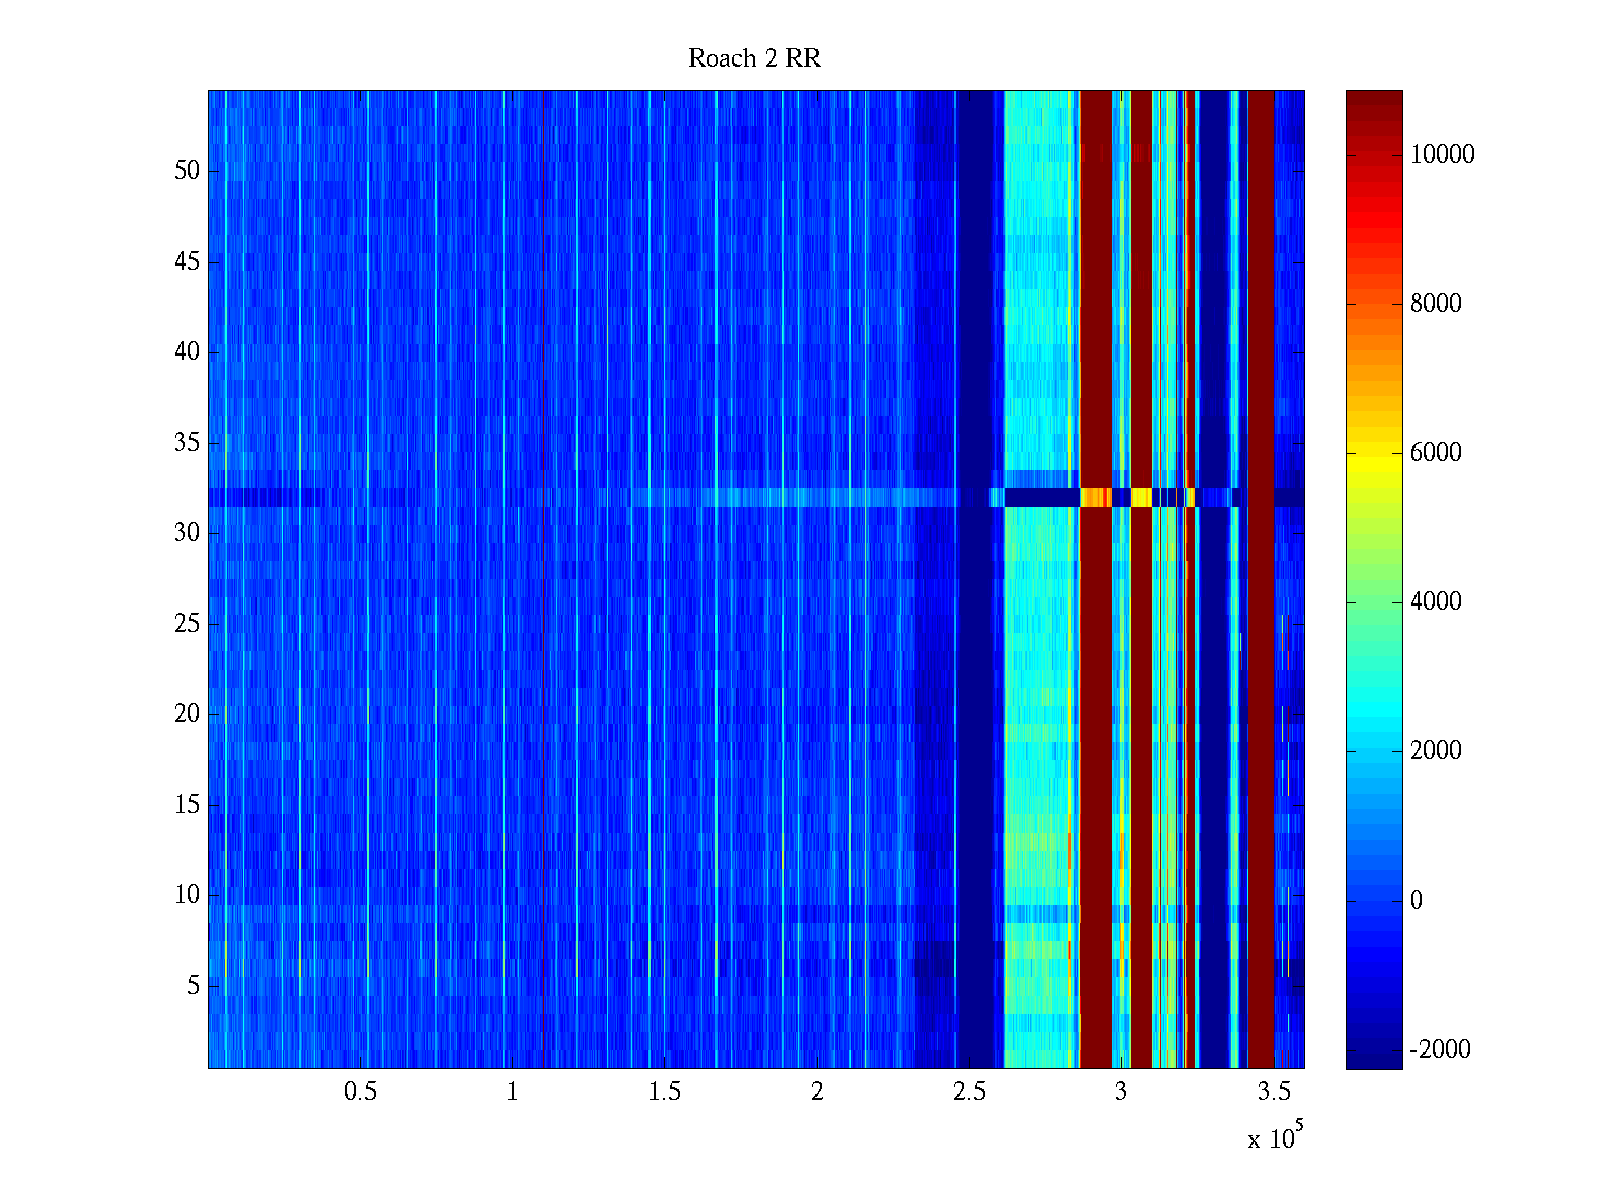
Task: Click the plot title Roach 2 RR
Action: pyautogui.click(x=754, y=59)
